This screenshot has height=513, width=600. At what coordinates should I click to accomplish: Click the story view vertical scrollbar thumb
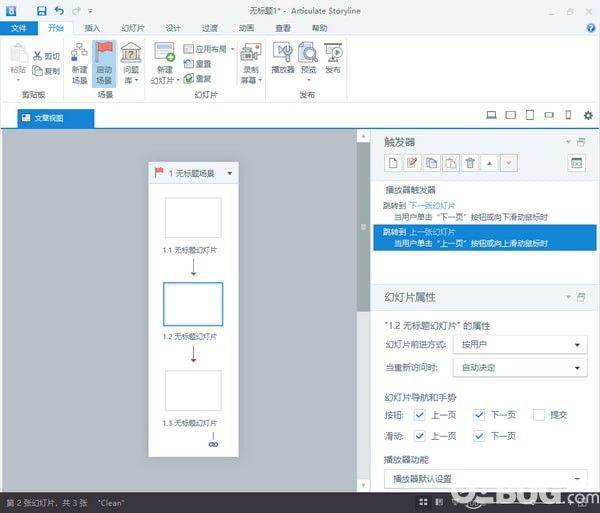point(363,227)
